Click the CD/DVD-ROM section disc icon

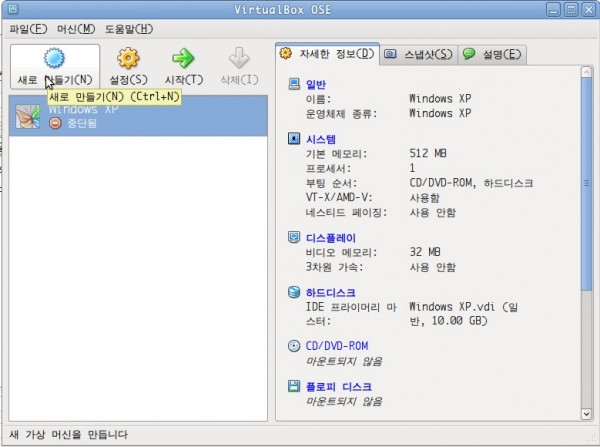pos(294,346)
